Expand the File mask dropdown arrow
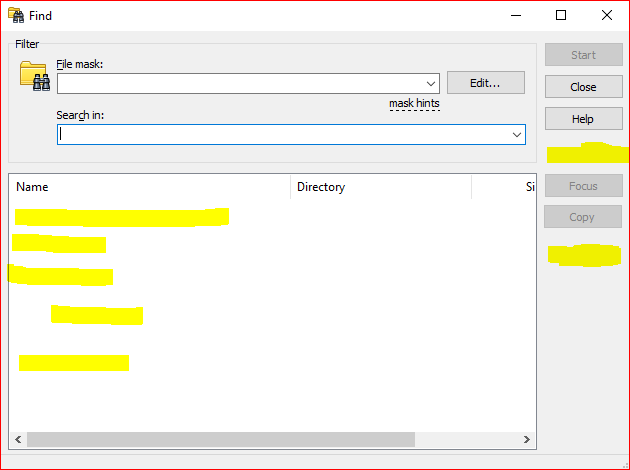Image resolution: width=630 pixels, height=470 pixels. pyautogui.click(x=431, y=84)
